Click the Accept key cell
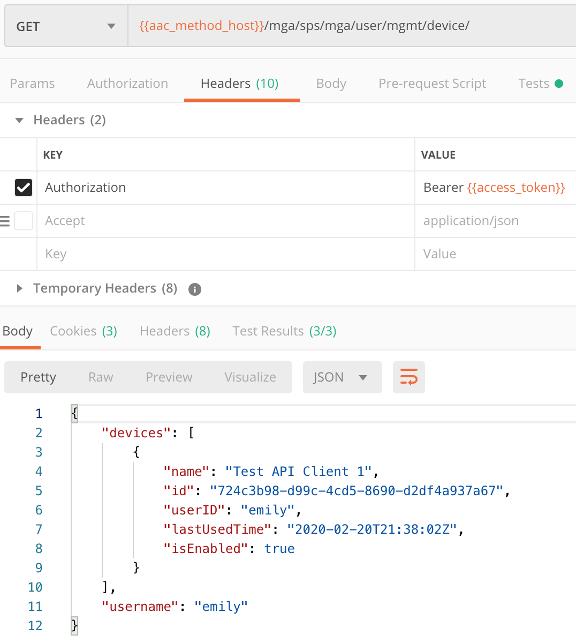576x642 pixels. pos(225,221)
